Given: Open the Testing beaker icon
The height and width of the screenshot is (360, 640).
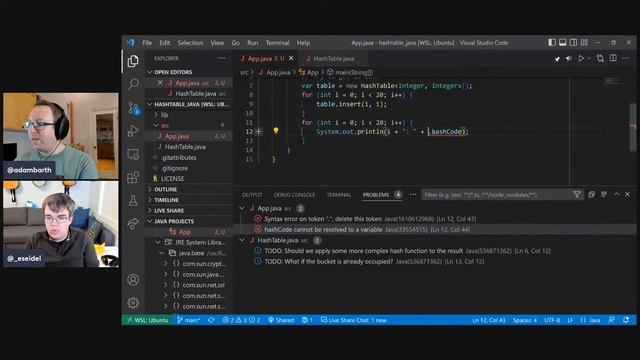Looking at the screenshot, I should tap(133, 200).
